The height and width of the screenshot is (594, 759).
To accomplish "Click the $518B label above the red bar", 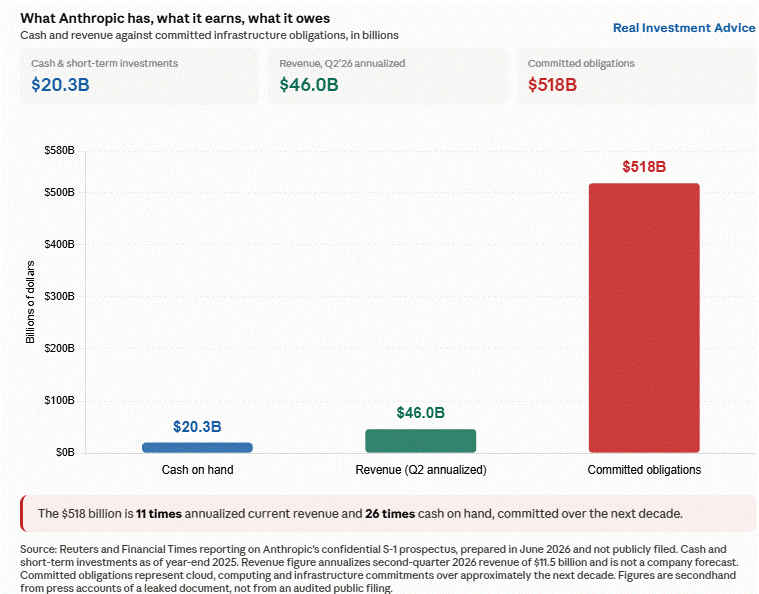I will pos(644,167).
